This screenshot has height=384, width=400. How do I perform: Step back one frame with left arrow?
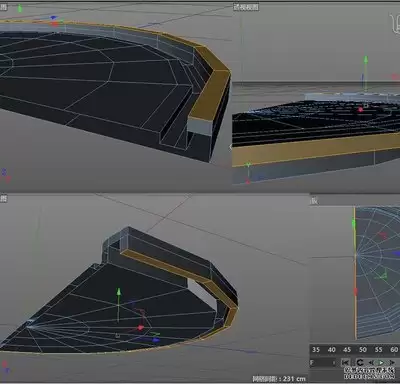(371, 362)
